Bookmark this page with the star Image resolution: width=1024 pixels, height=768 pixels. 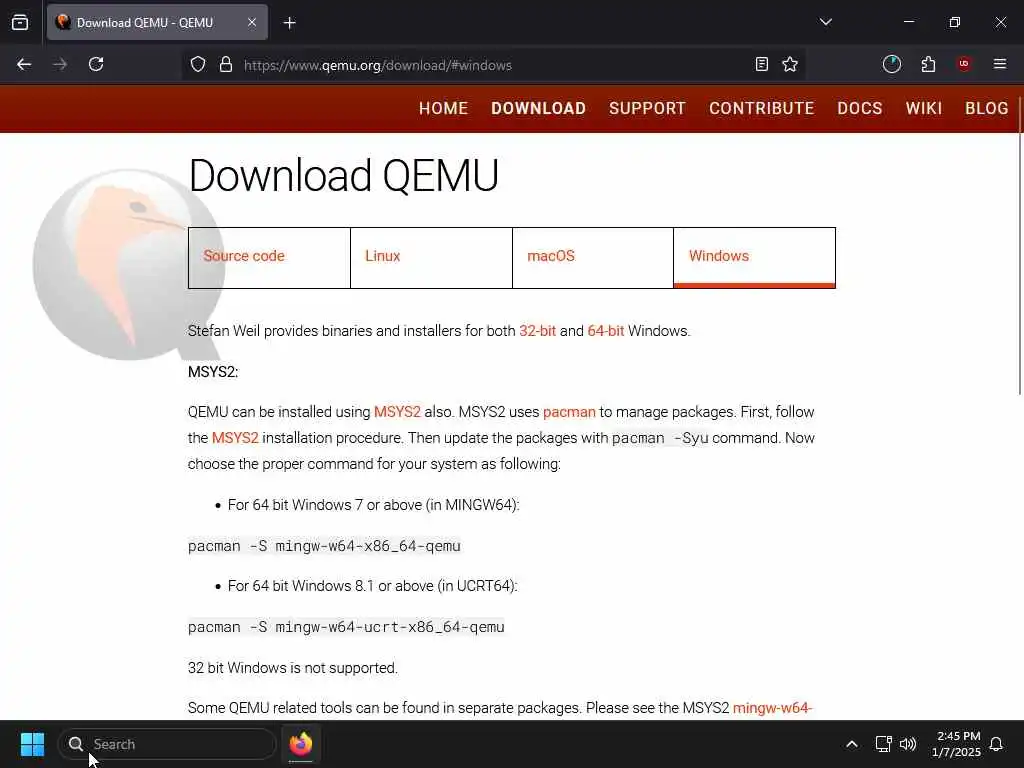coord(790,64)
